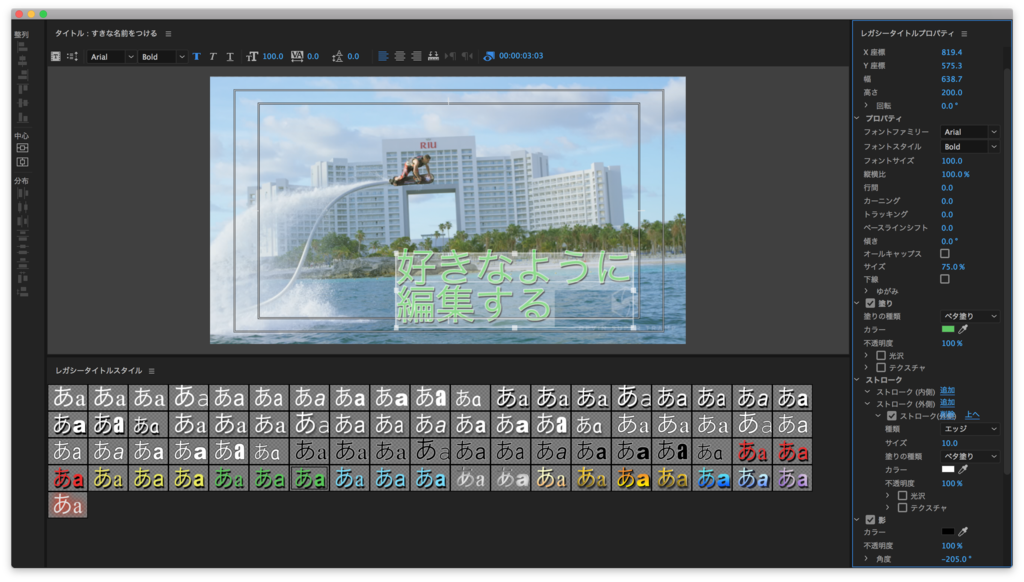Open 塗りの種類 dropdown under 塗り

(970, 316)
